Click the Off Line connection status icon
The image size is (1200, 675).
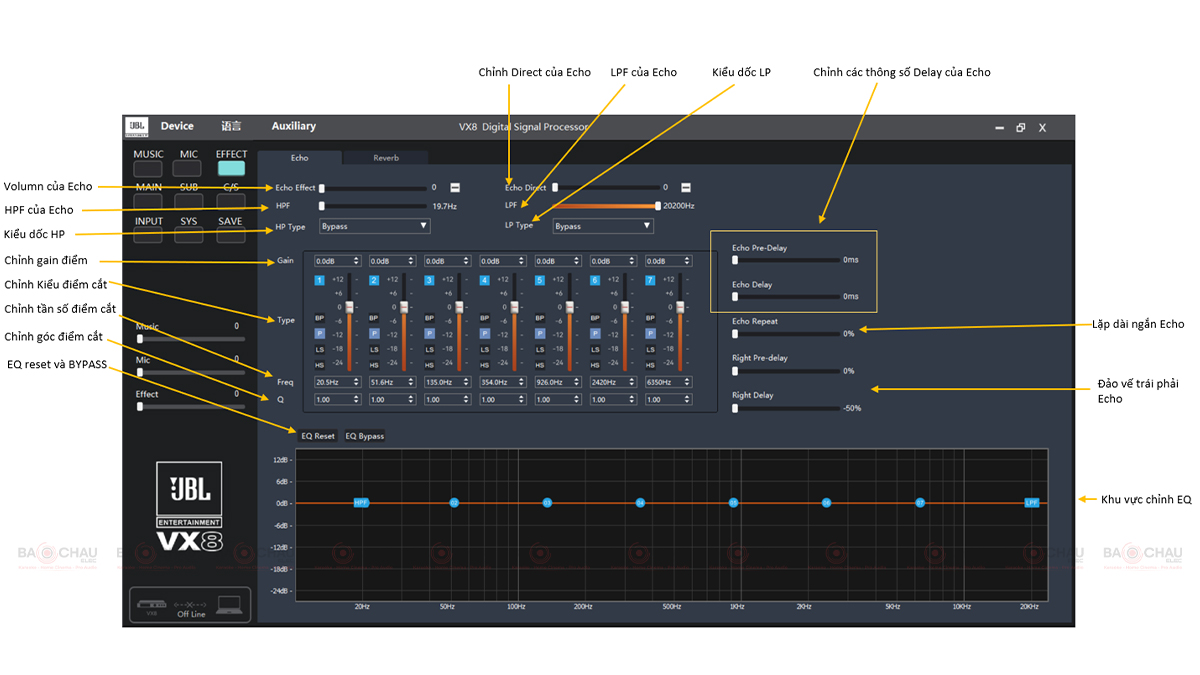(x=190, y=606)
